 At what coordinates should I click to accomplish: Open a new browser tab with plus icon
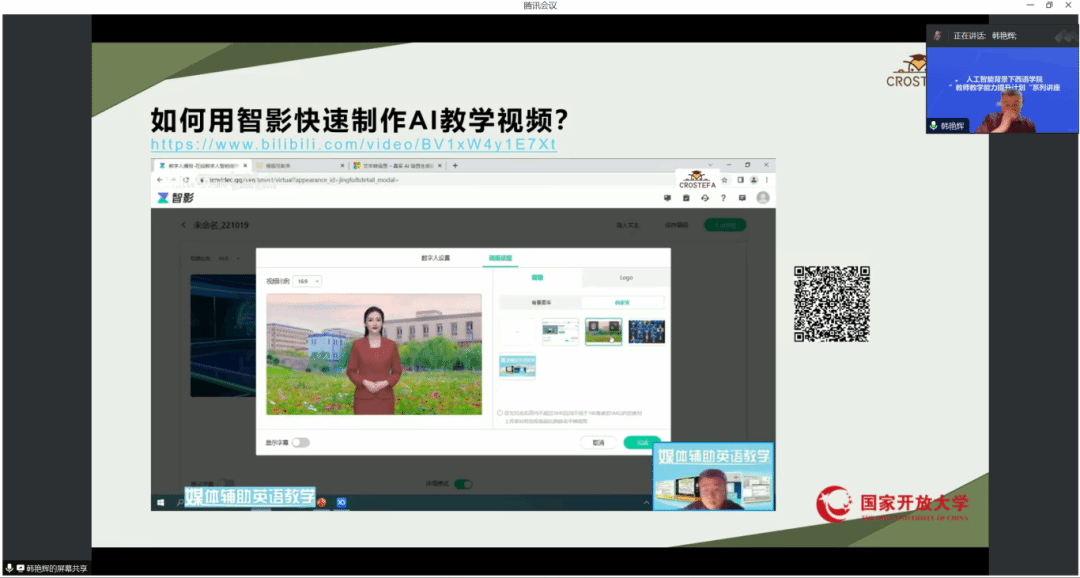coord(456,165)
